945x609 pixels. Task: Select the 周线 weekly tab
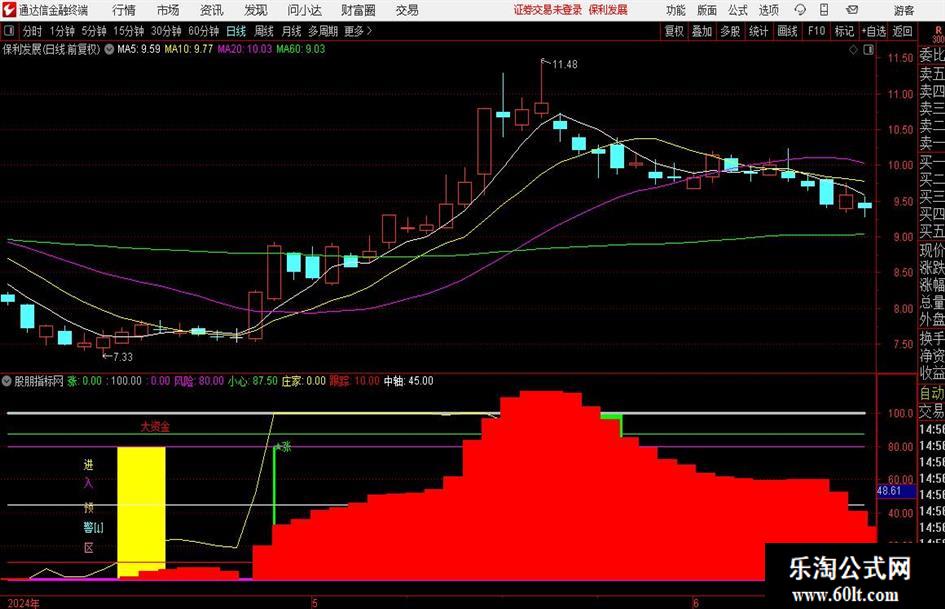(x=263, y=31)
